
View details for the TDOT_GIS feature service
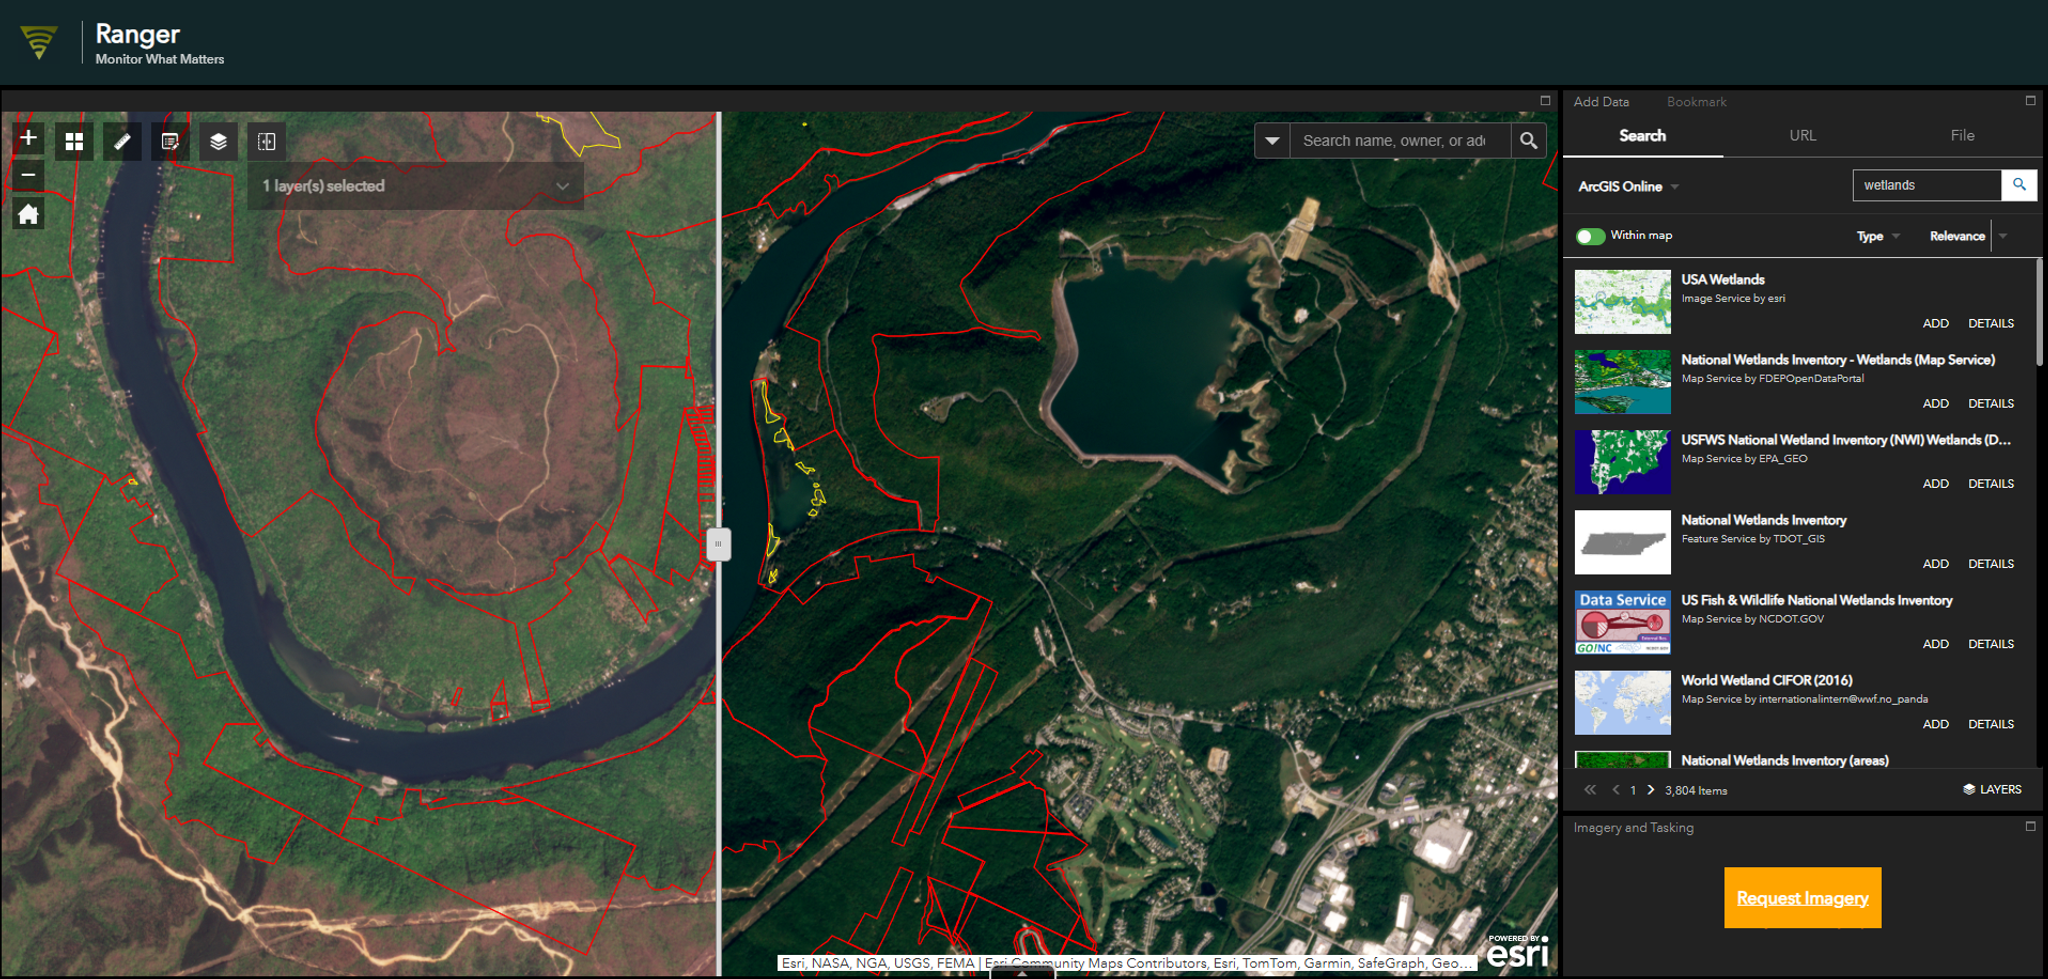point(1991,564)
